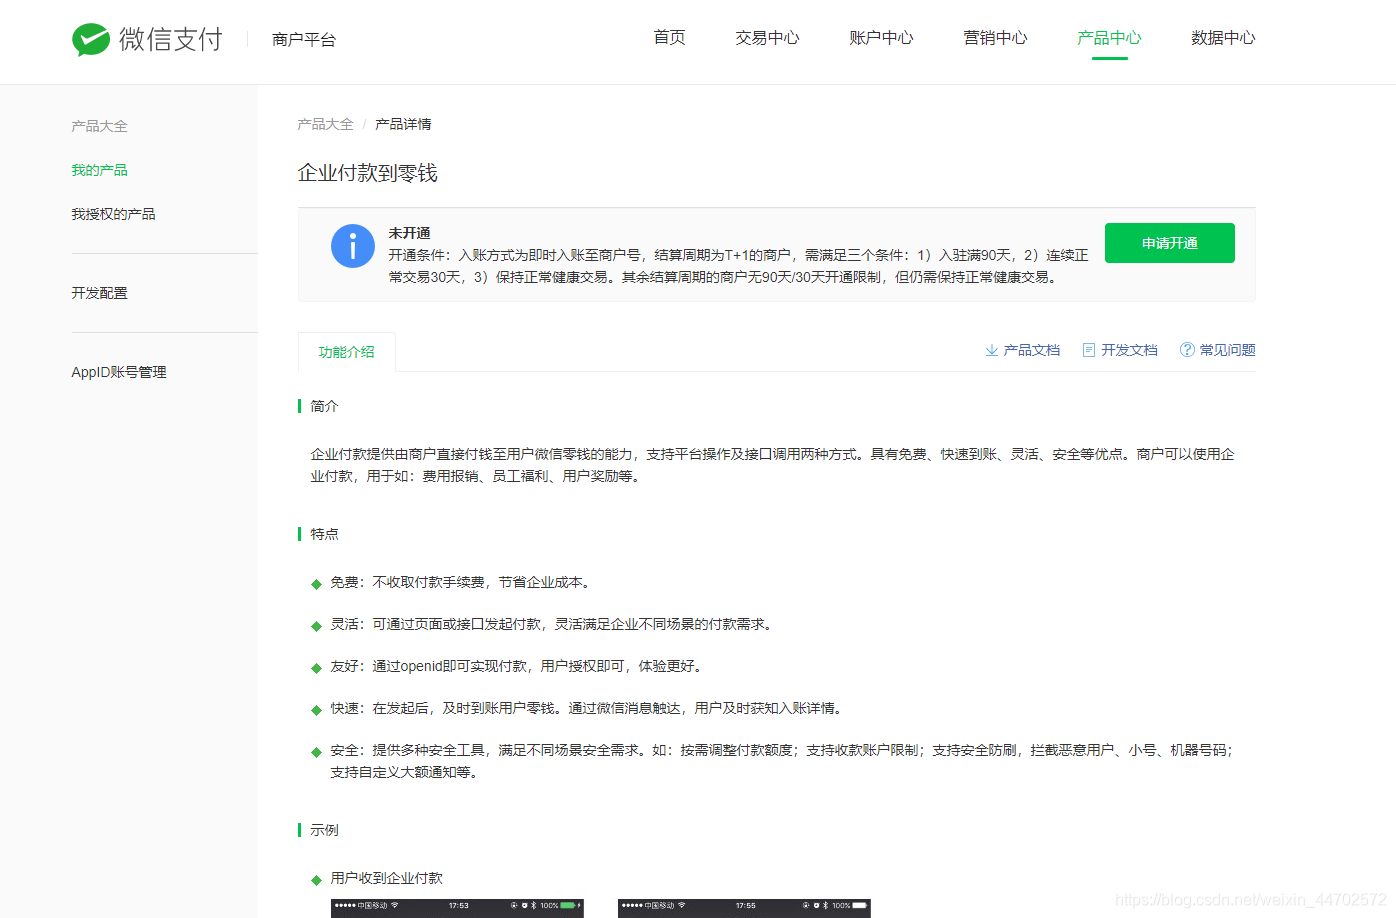Go to 产品大全 breadcrumb link
1396x918 pixels.
(325, 124)
